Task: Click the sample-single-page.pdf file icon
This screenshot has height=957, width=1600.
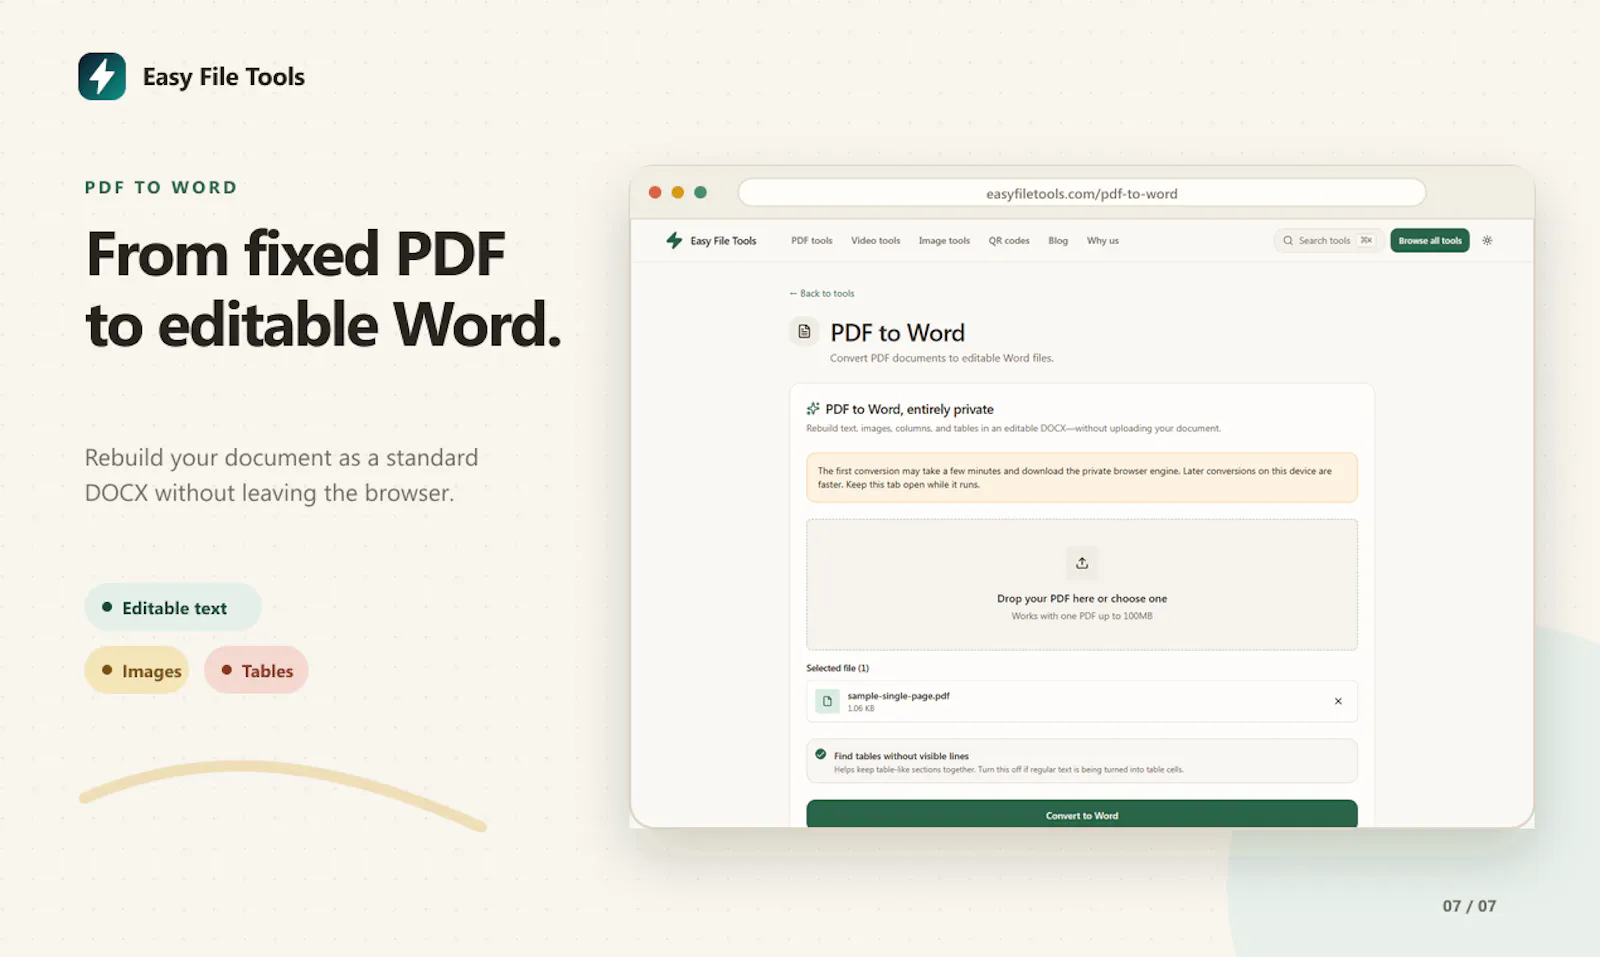Action: [x=827, y=701]
